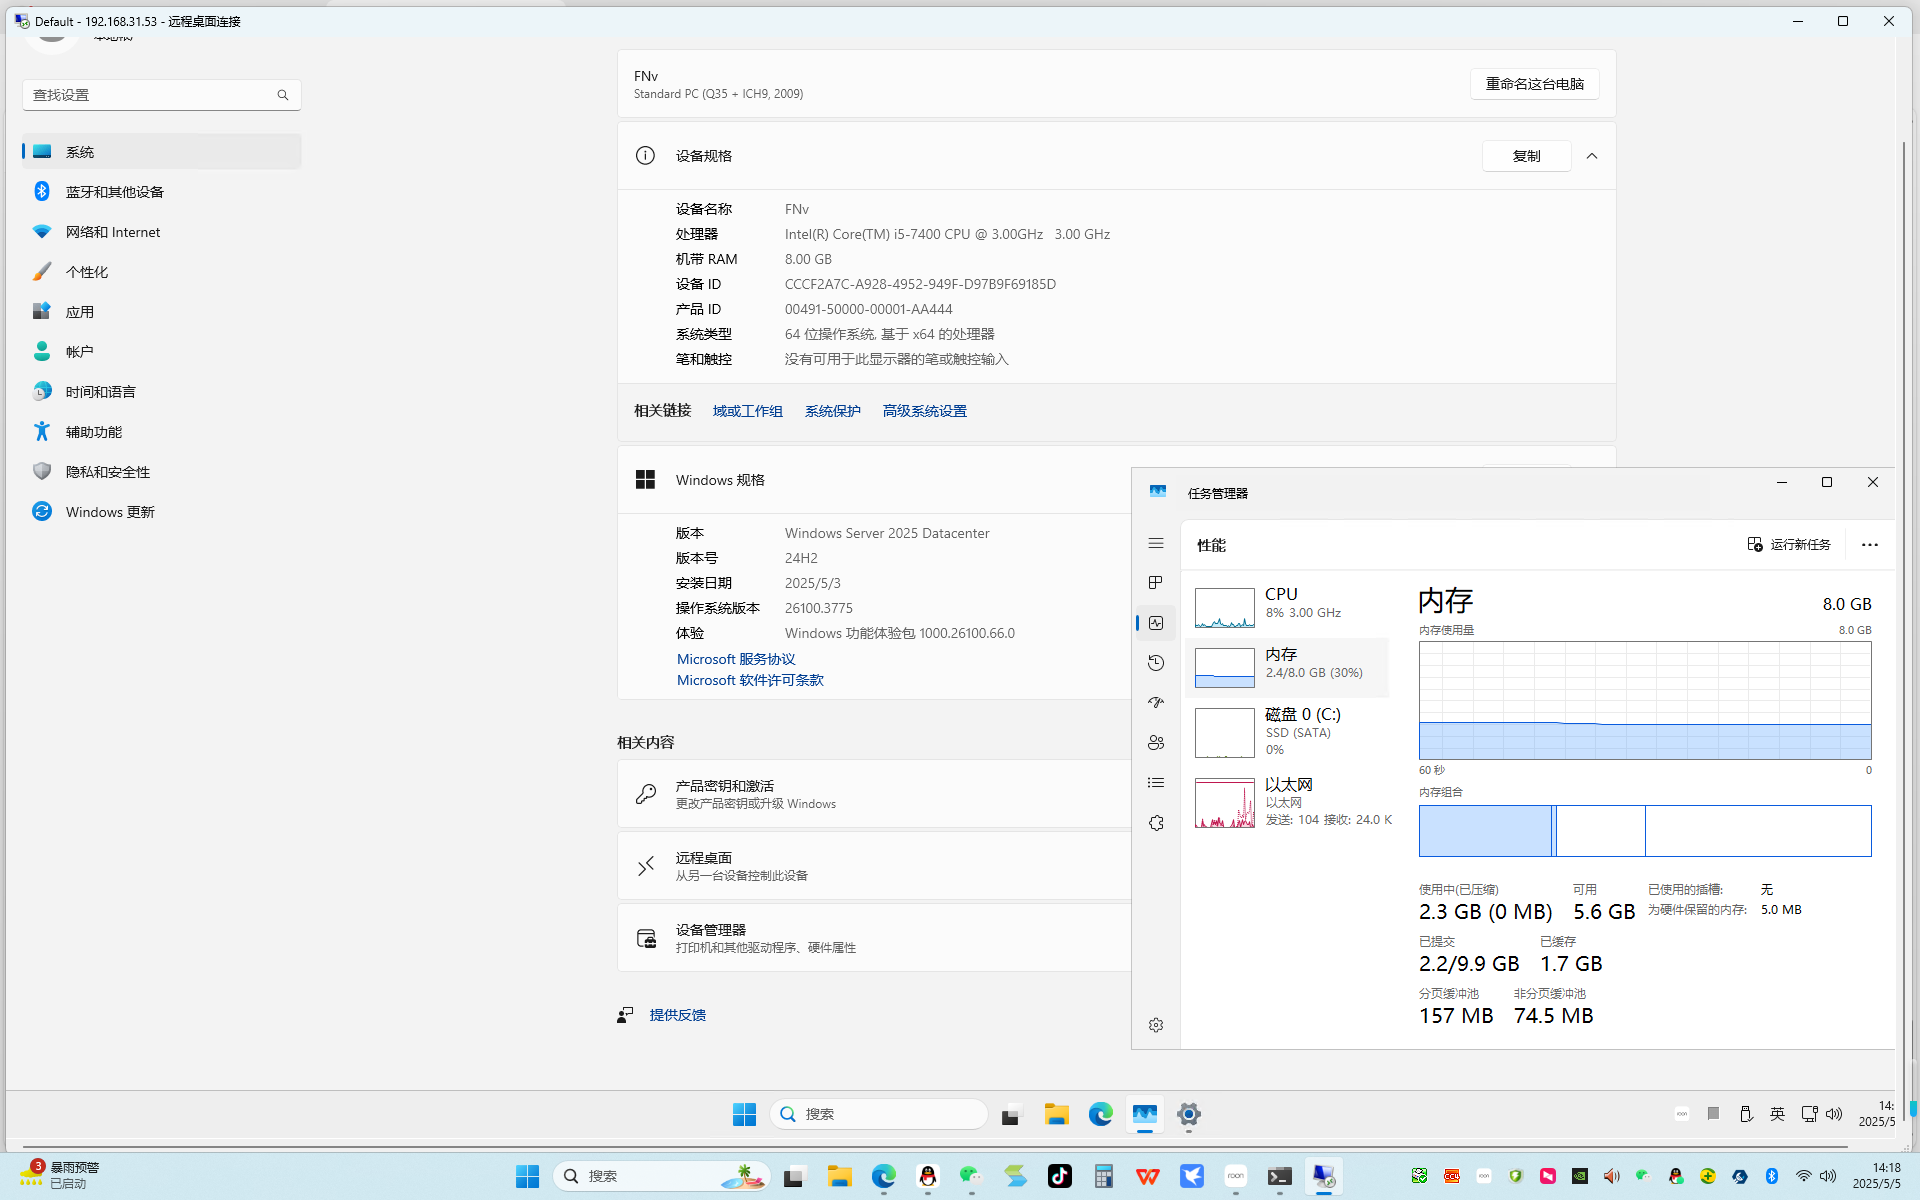Click Rename this PC button

click(1534, 84)
